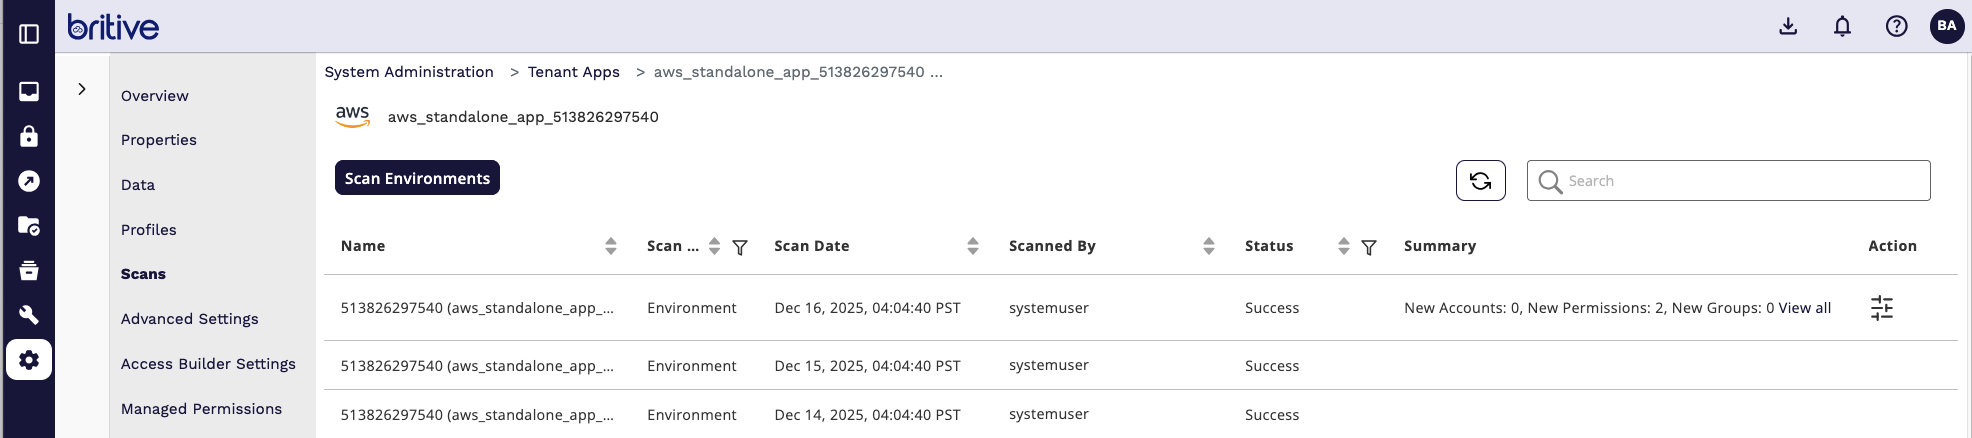Click the download icon in header

pyautogui.click(x=1788, y=26)
